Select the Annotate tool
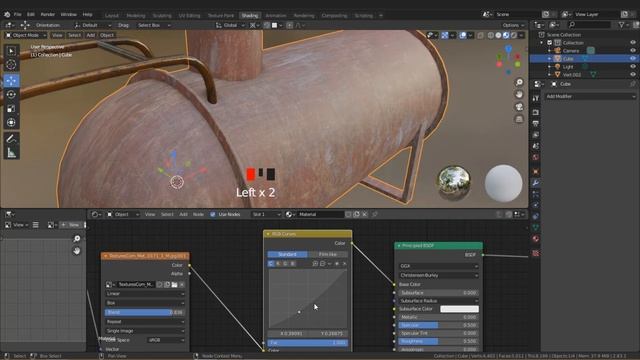Viewport: 640px width, 360px height. pyautogui.click(x=11, y=139)
